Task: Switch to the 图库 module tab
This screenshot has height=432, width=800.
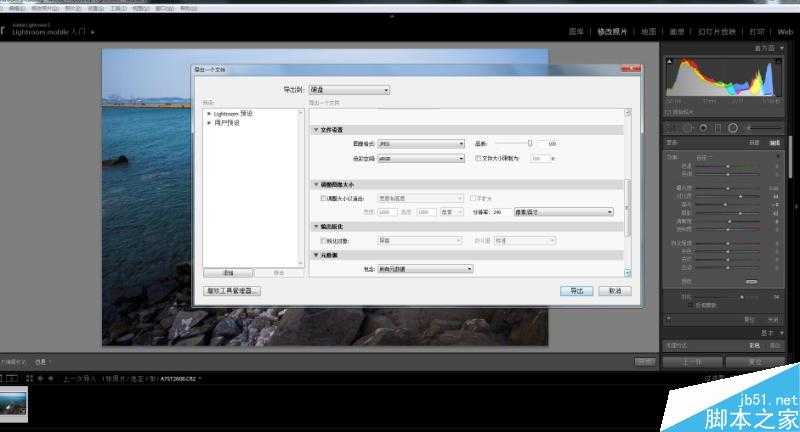Action: click(x=576, y=32)
